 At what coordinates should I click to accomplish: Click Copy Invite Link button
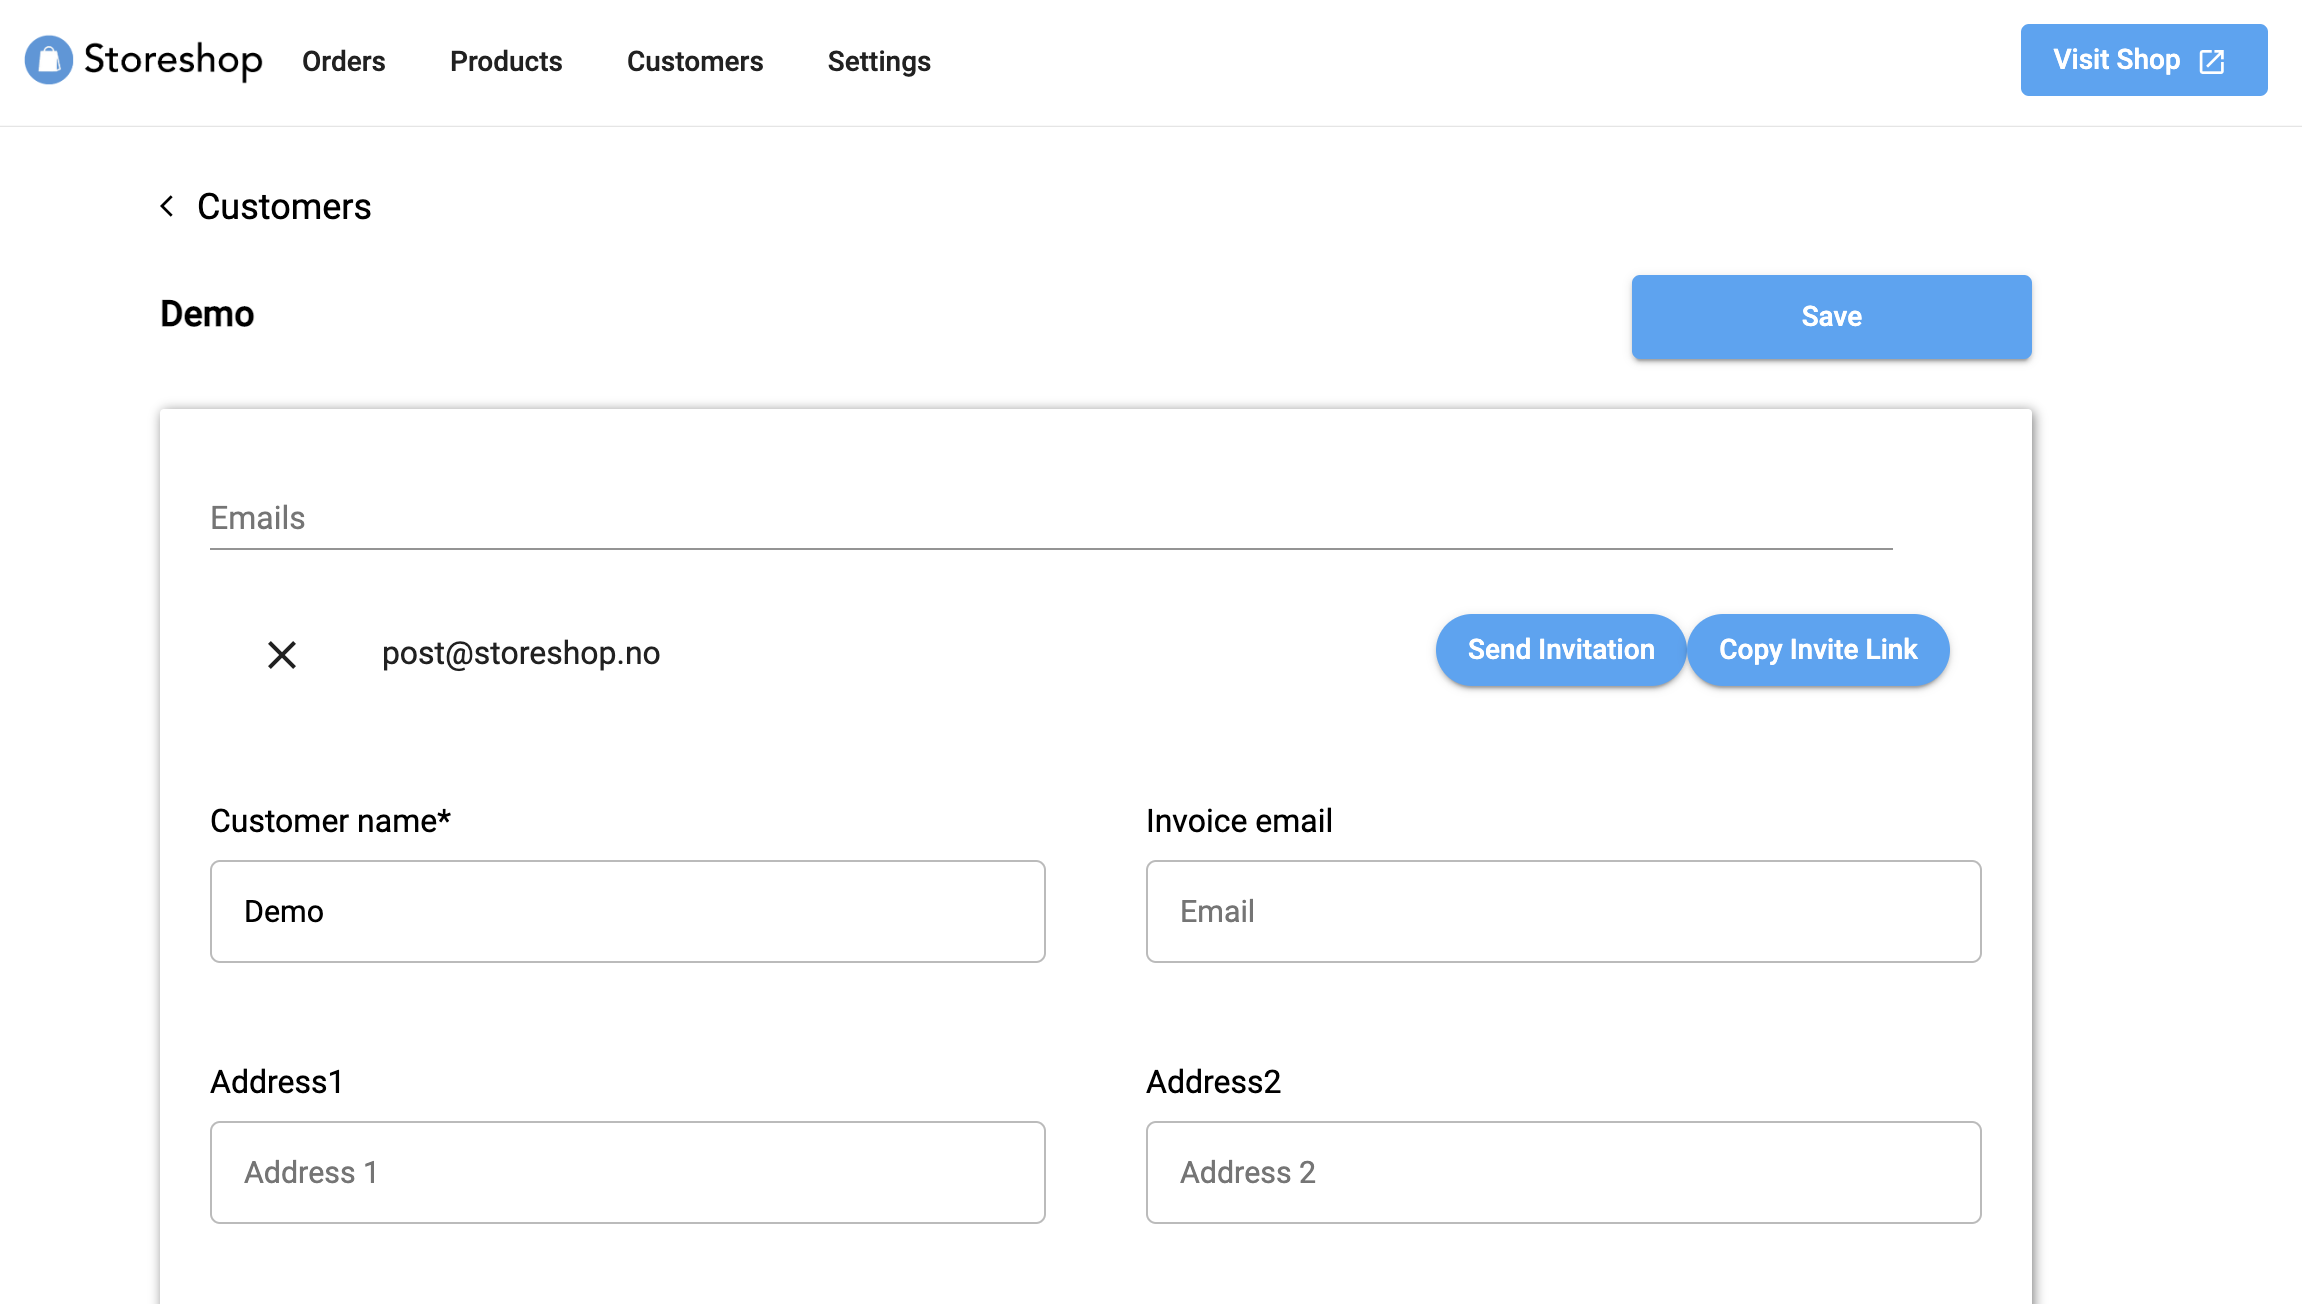click(1817, 650)
